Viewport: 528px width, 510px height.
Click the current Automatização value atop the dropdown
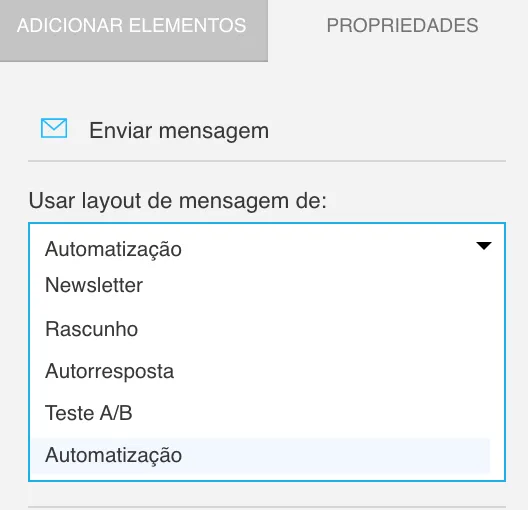[x=113, y=249]
